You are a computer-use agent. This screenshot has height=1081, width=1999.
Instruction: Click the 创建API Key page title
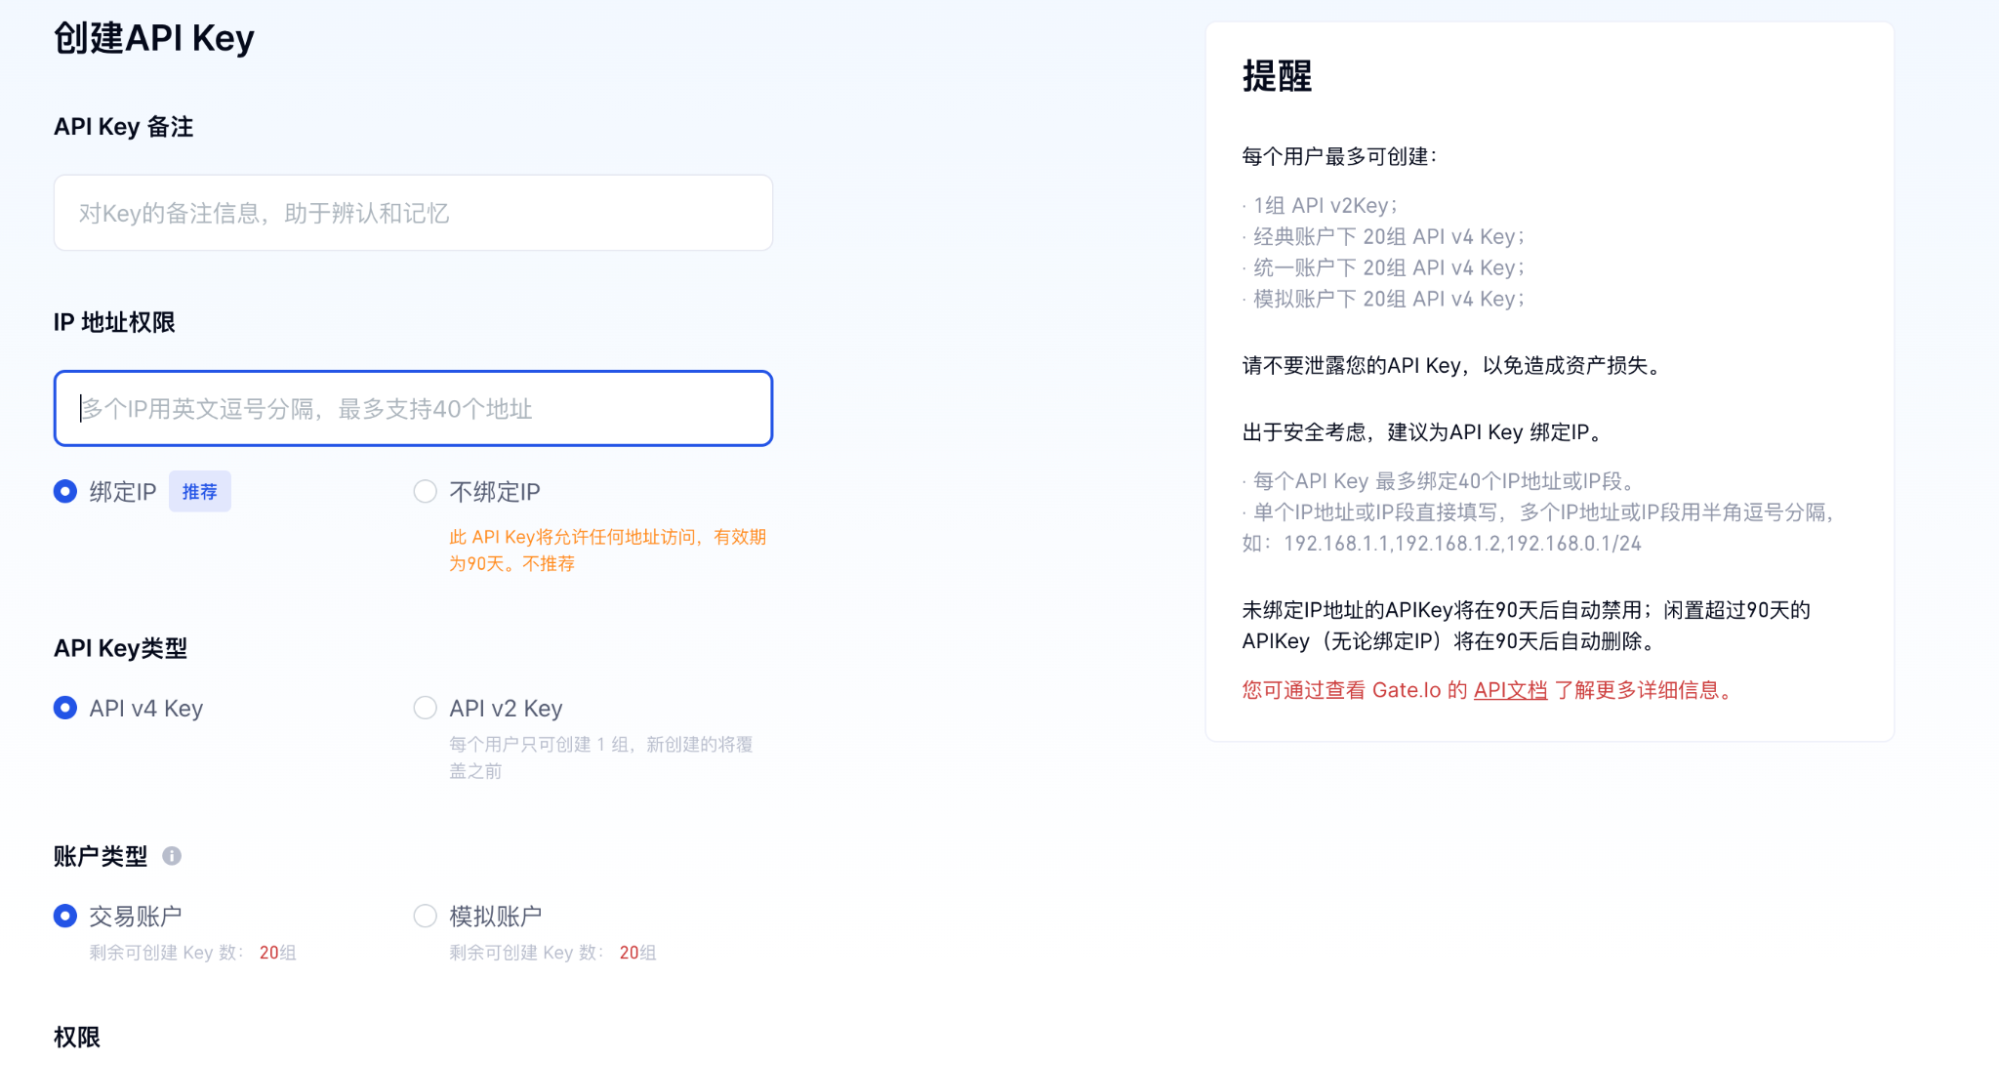click(x=154, y=38)
